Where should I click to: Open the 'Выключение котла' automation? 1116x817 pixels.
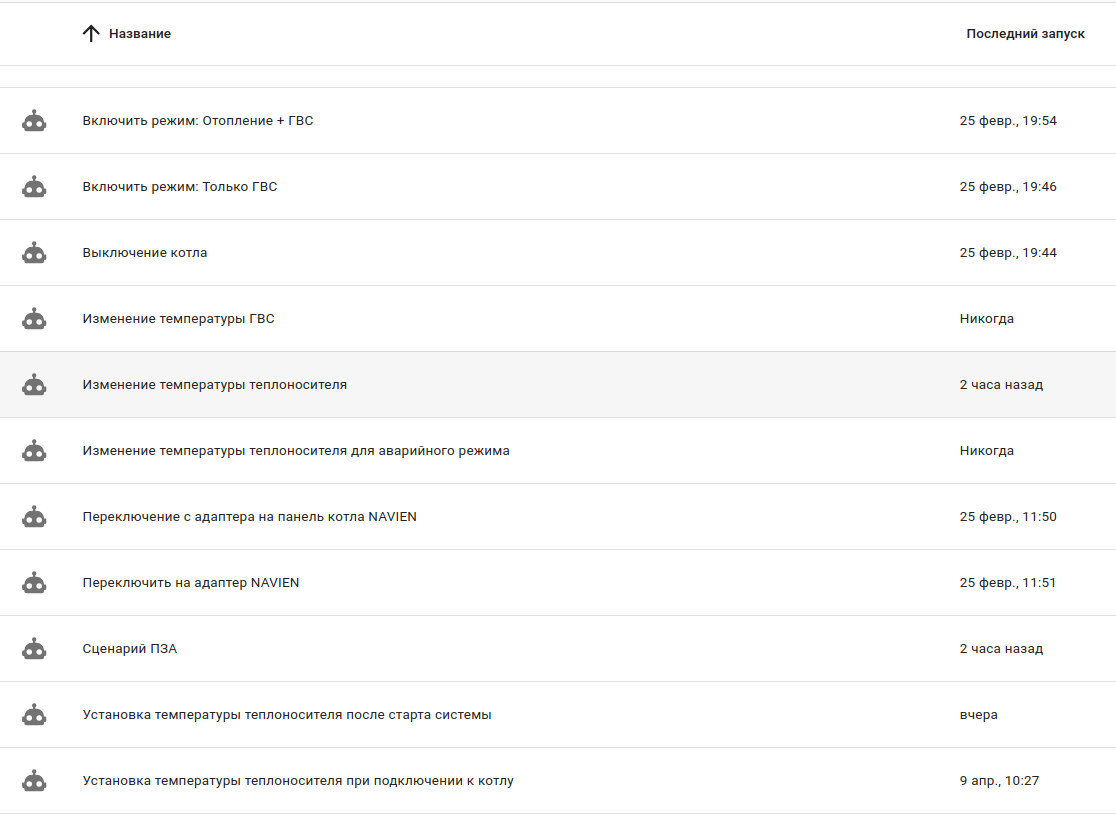click(145, 253)
